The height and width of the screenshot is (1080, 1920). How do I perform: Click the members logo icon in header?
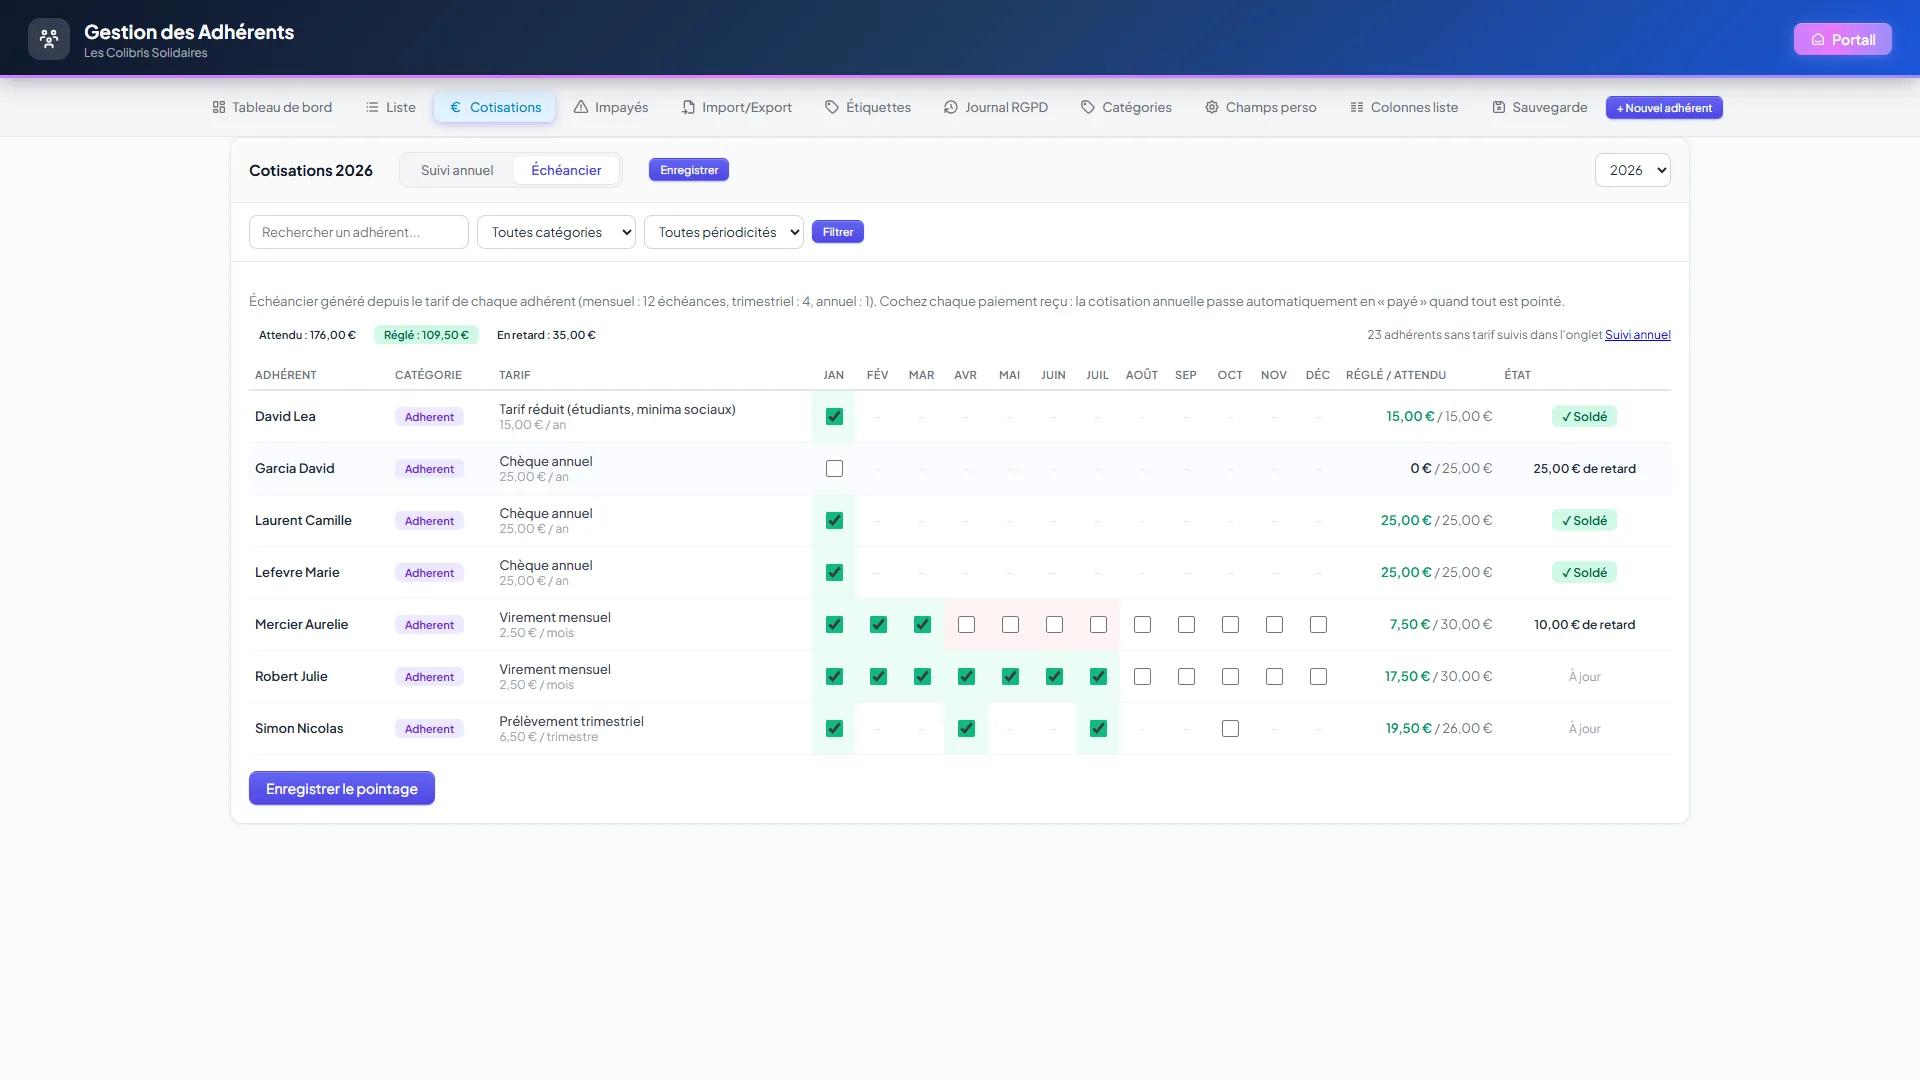point(49,39)
